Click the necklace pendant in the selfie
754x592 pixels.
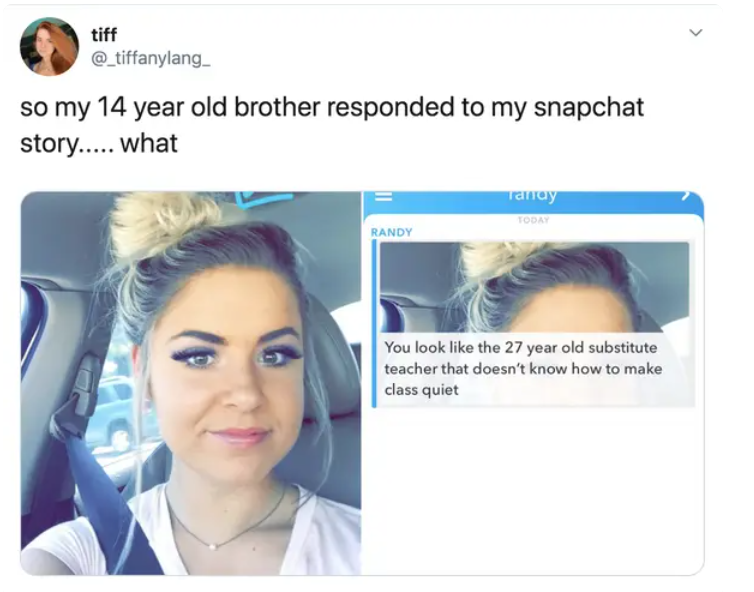tap(213, 546)
